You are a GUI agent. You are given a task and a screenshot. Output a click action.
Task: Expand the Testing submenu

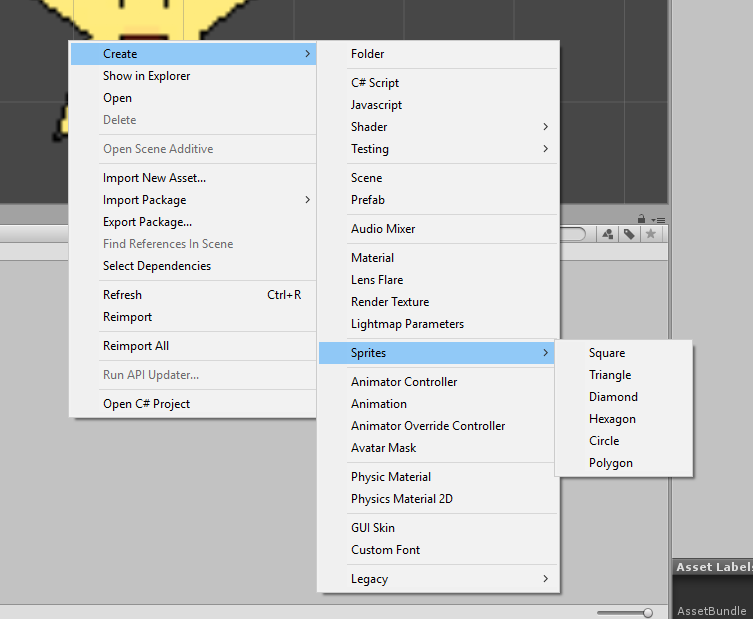(x=438, y=149)
